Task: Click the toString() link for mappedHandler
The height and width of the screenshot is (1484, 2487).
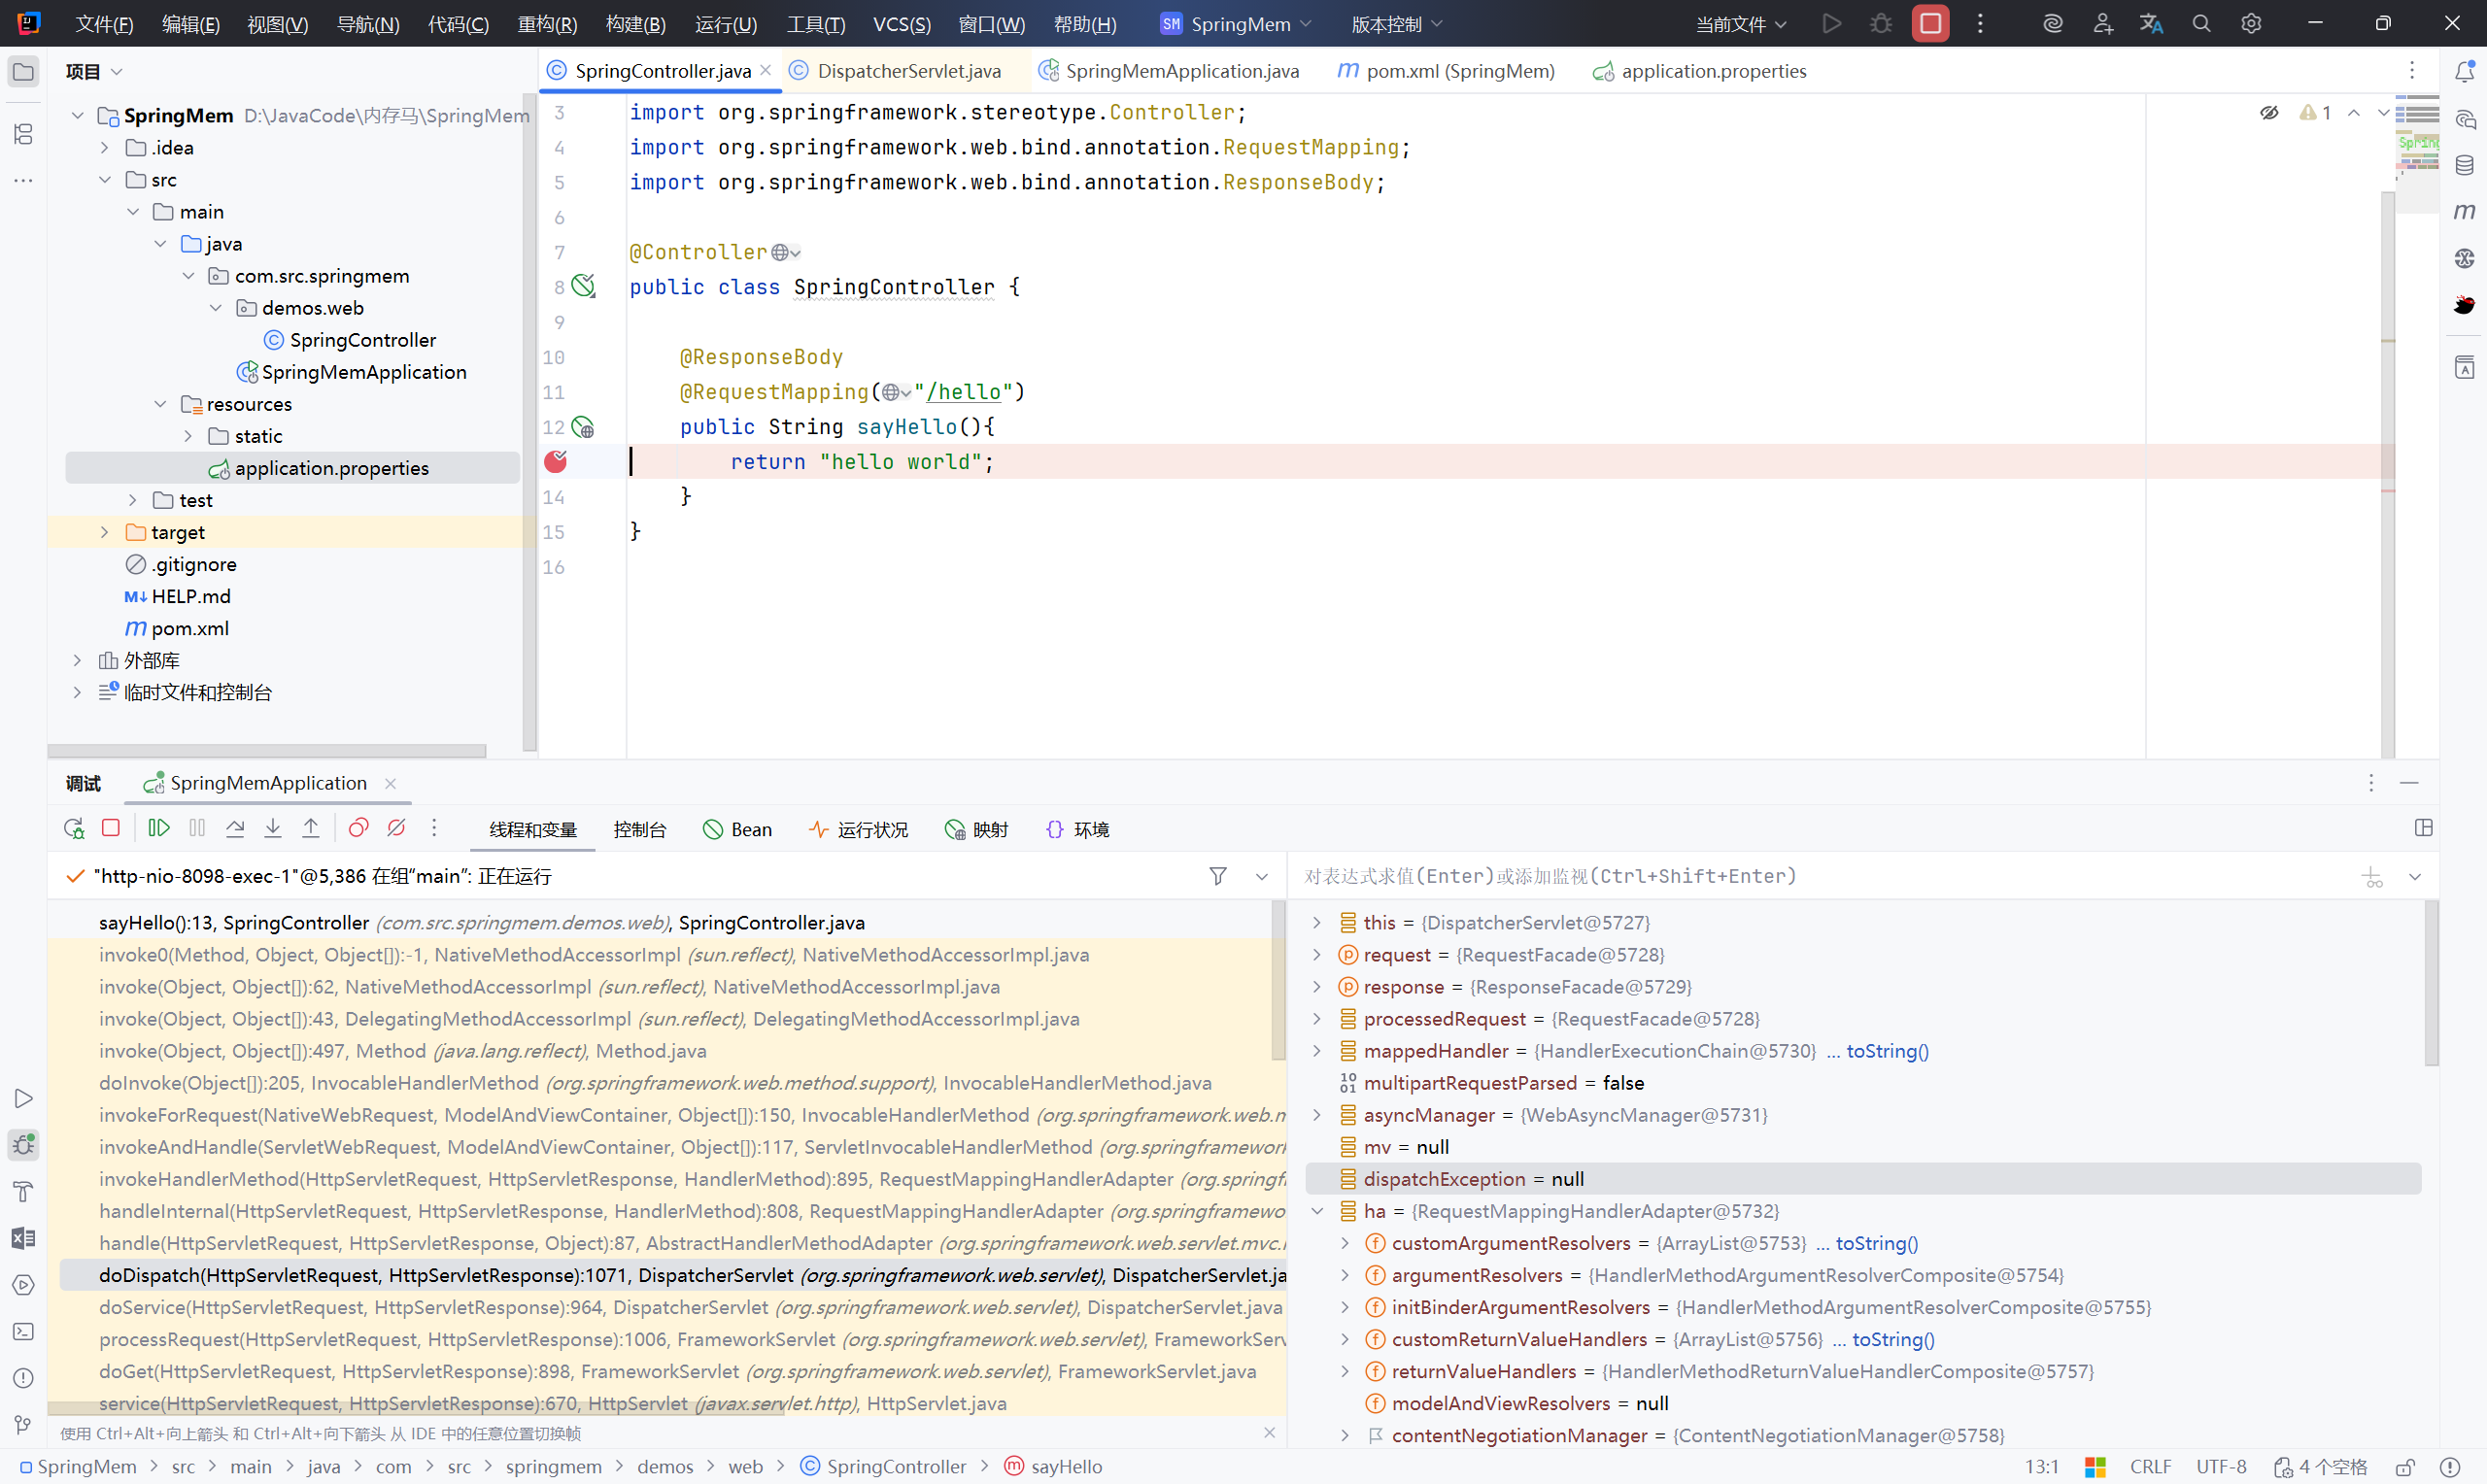Action: click(1887, 1051)
